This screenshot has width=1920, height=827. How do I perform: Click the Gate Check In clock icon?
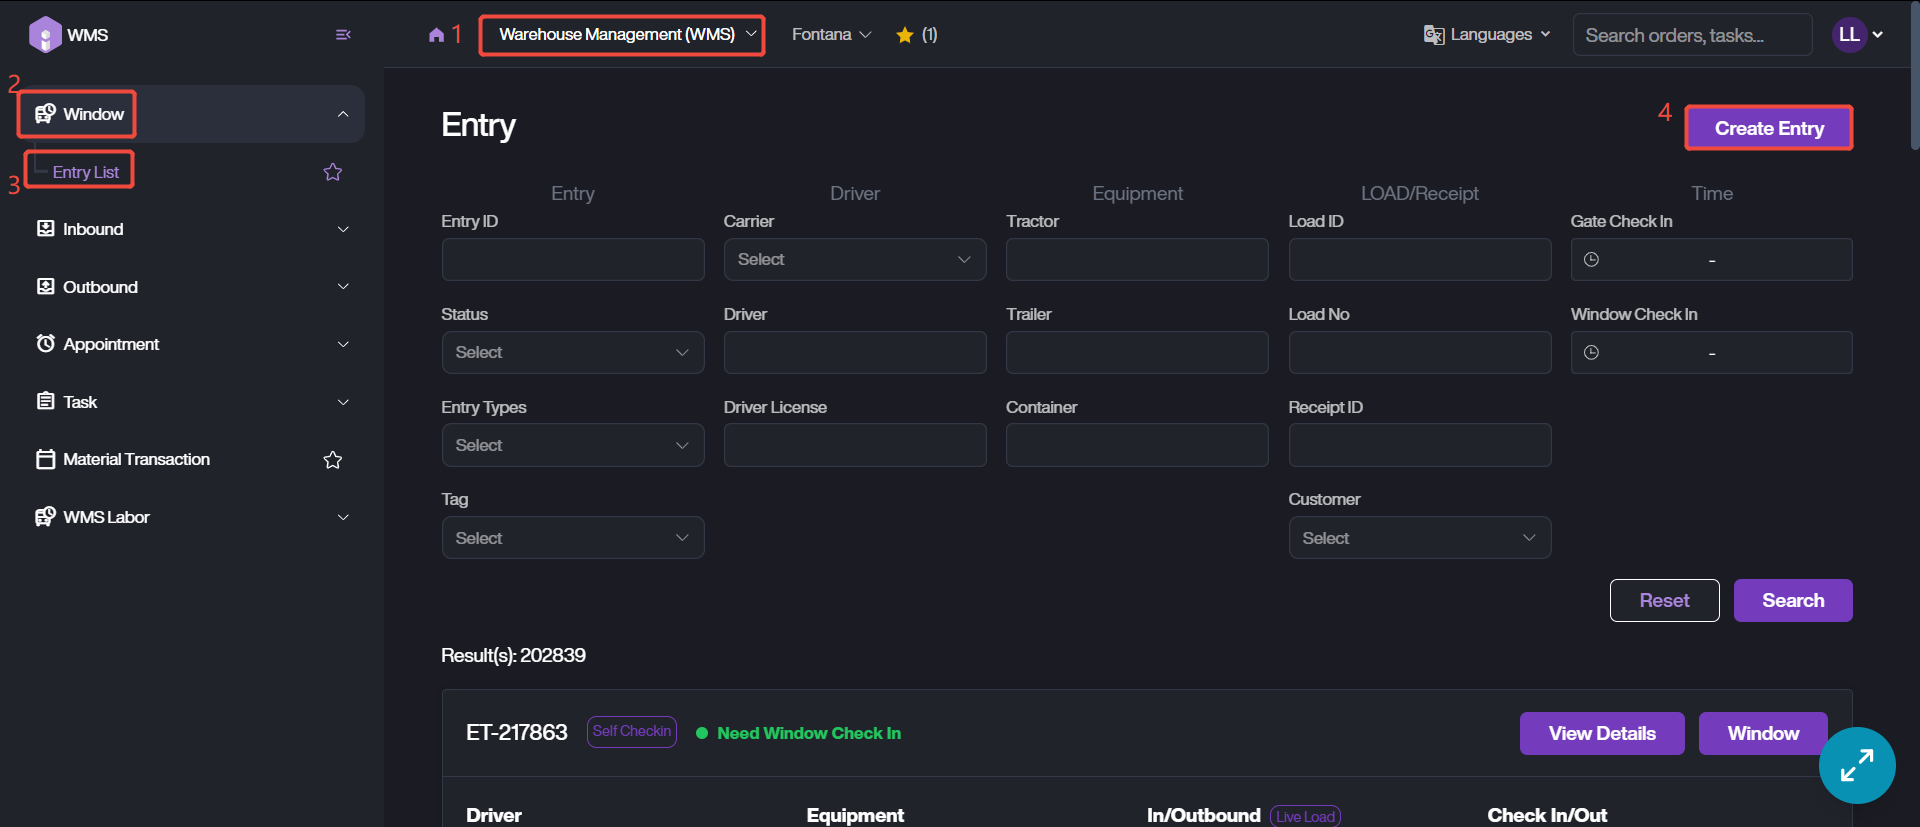click(x=1591, y=260)
